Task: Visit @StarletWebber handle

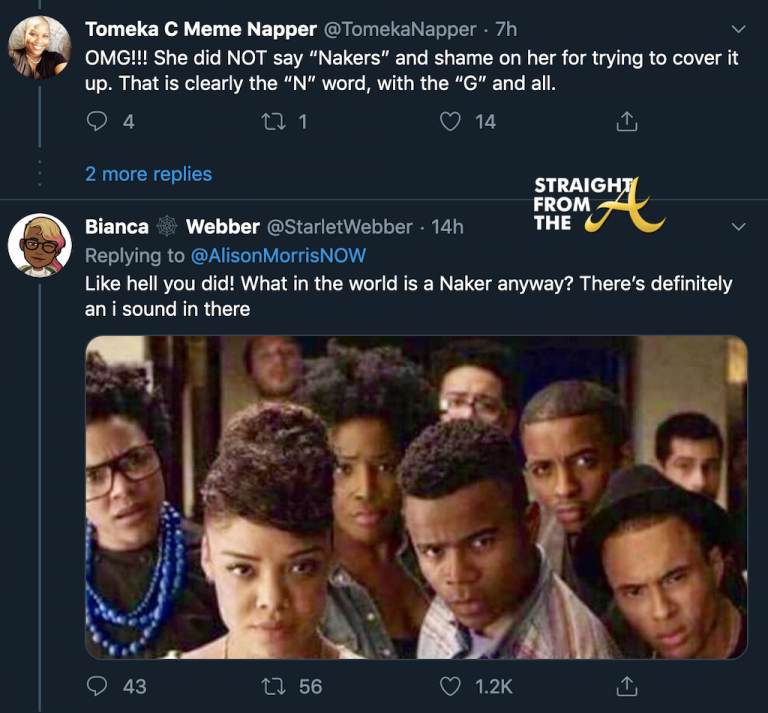Action: [x=340, y=227]
